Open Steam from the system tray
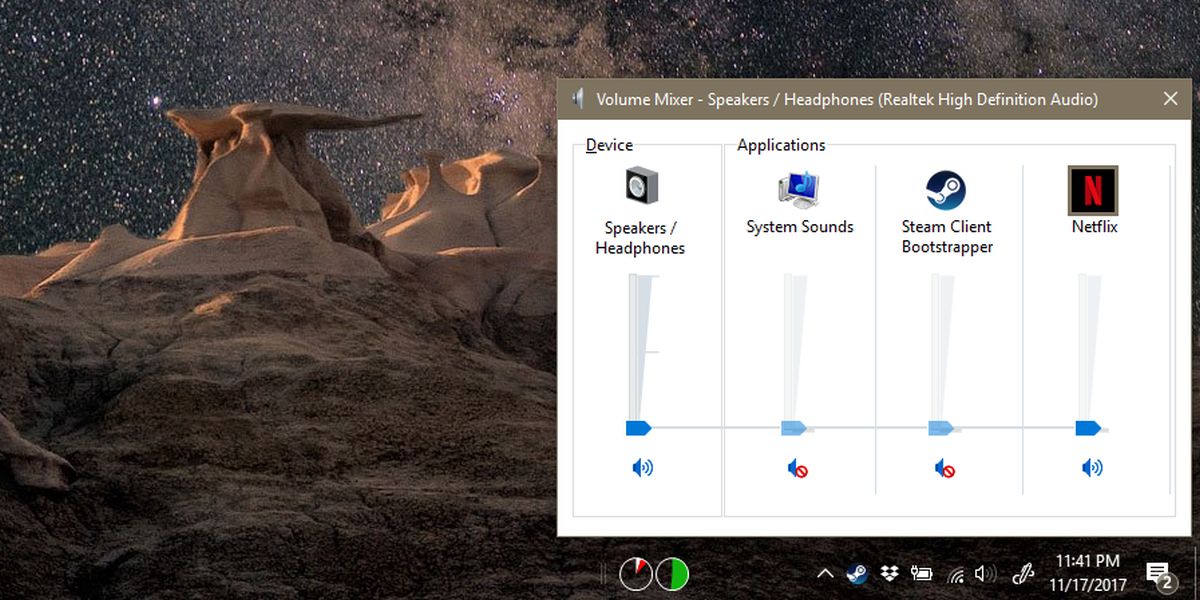The width and height of the screenshot is (1200, 600). tap(857, 574)
